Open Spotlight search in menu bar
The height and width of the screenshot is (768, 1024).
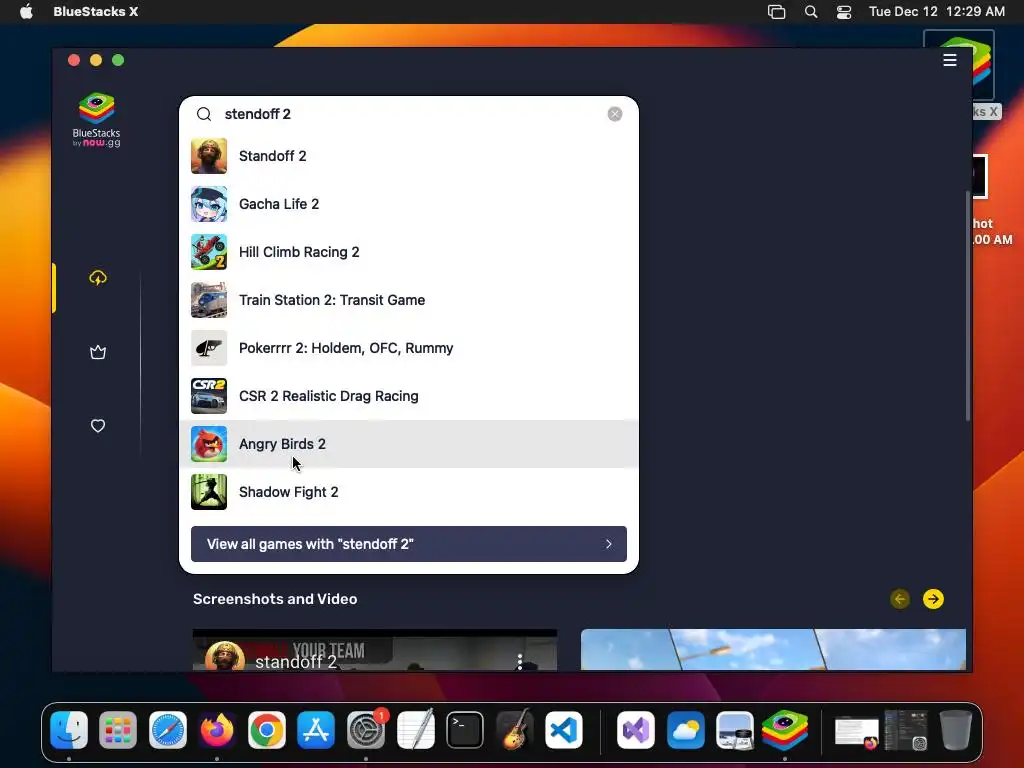(811, 12)
